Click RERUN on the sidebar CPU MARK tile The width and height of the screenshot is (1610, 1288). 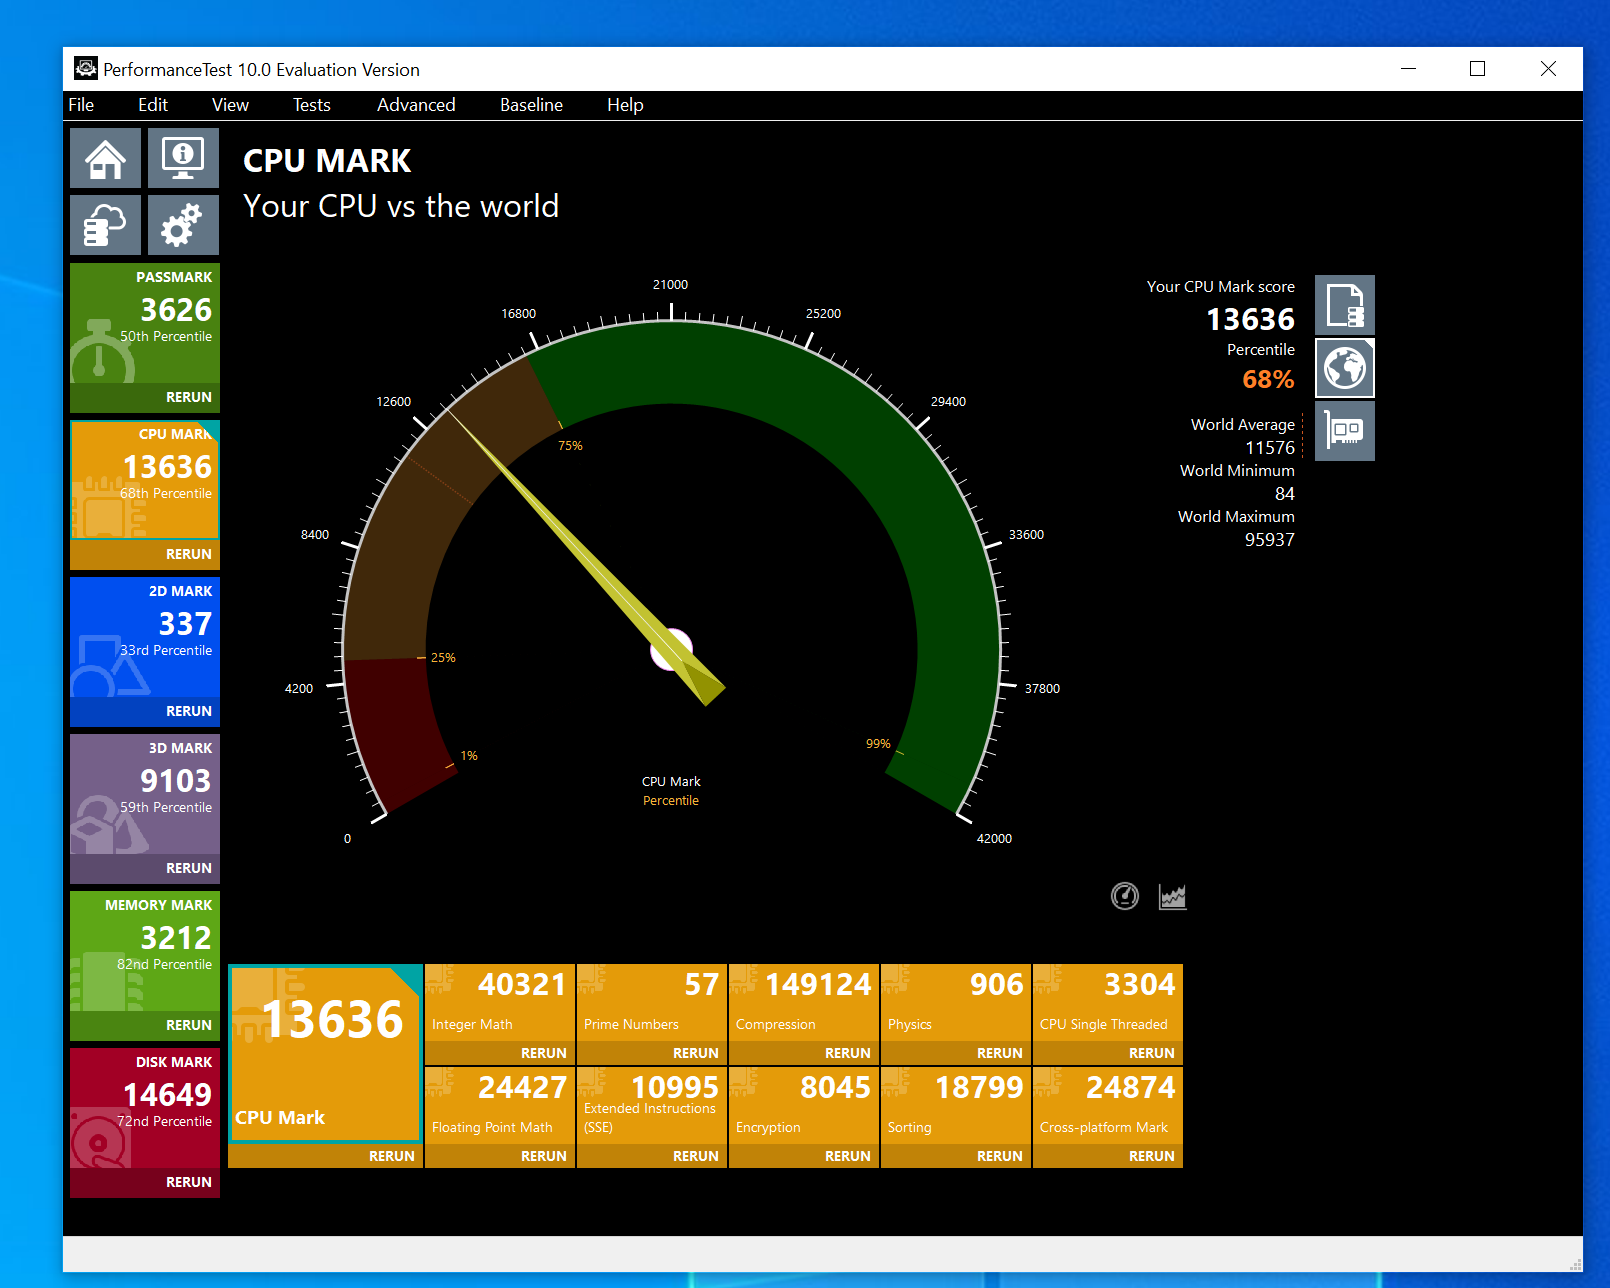(x=189, y=554)
